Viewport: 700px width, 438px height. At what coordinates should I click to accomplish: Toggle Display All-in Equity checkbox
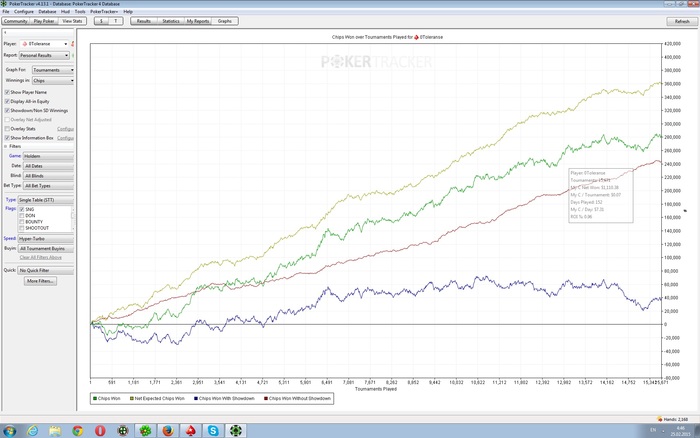(x=7, y=101)
